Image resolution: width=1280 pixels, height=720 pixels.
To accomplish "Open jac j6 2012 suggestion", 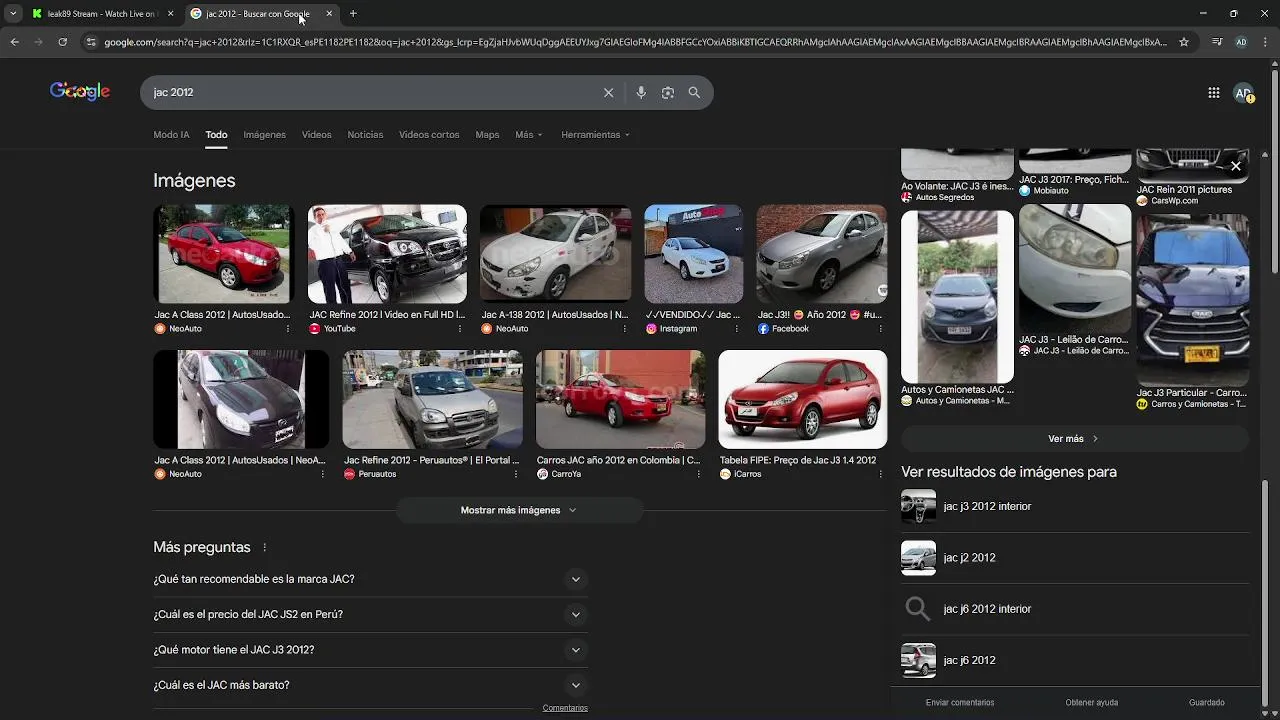I will tap(1075, 660).
